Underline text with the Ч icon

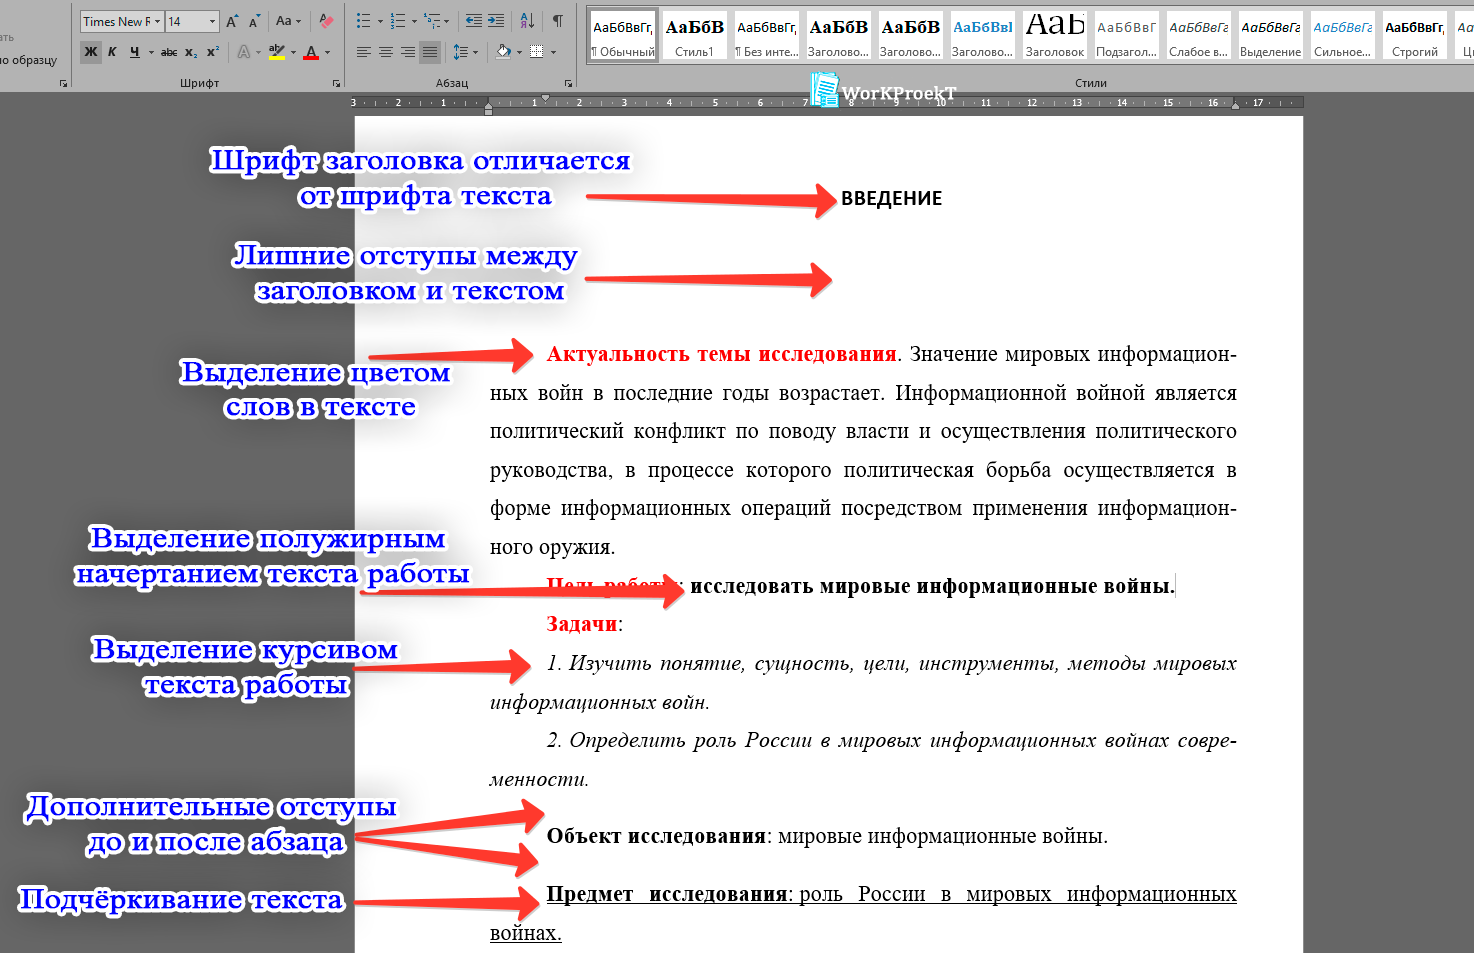coord(131,51)
